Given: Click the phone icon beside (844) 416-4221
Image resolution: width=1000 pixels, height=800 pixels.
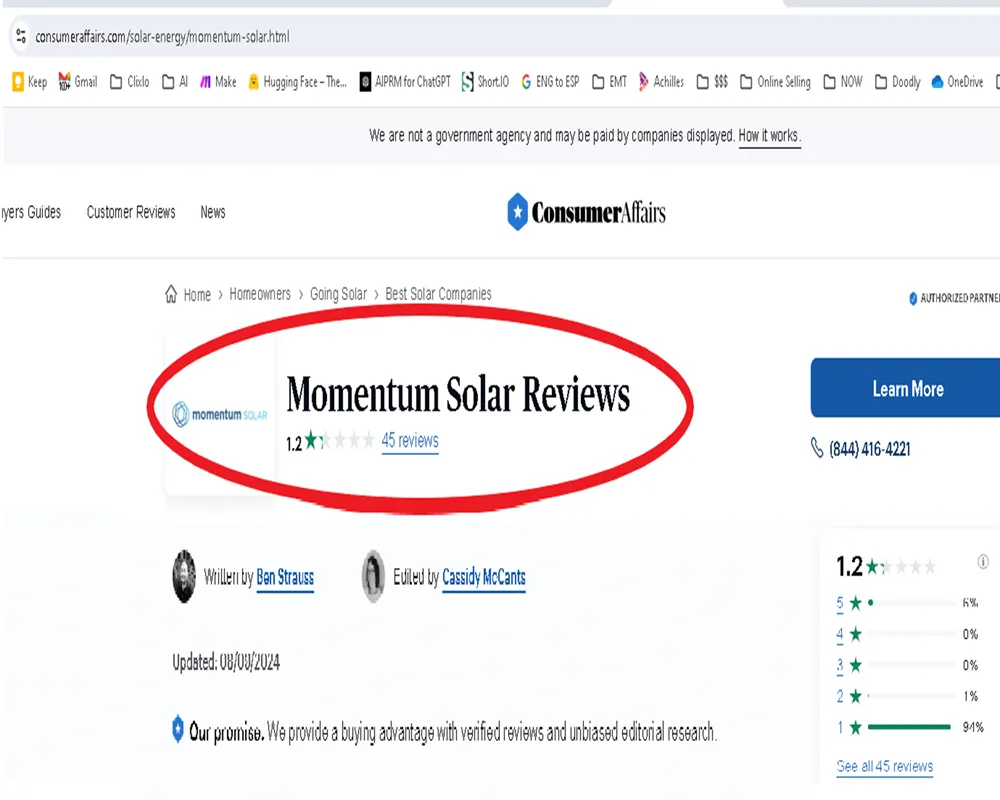Looking at the screenshot, I should point(817,448).
